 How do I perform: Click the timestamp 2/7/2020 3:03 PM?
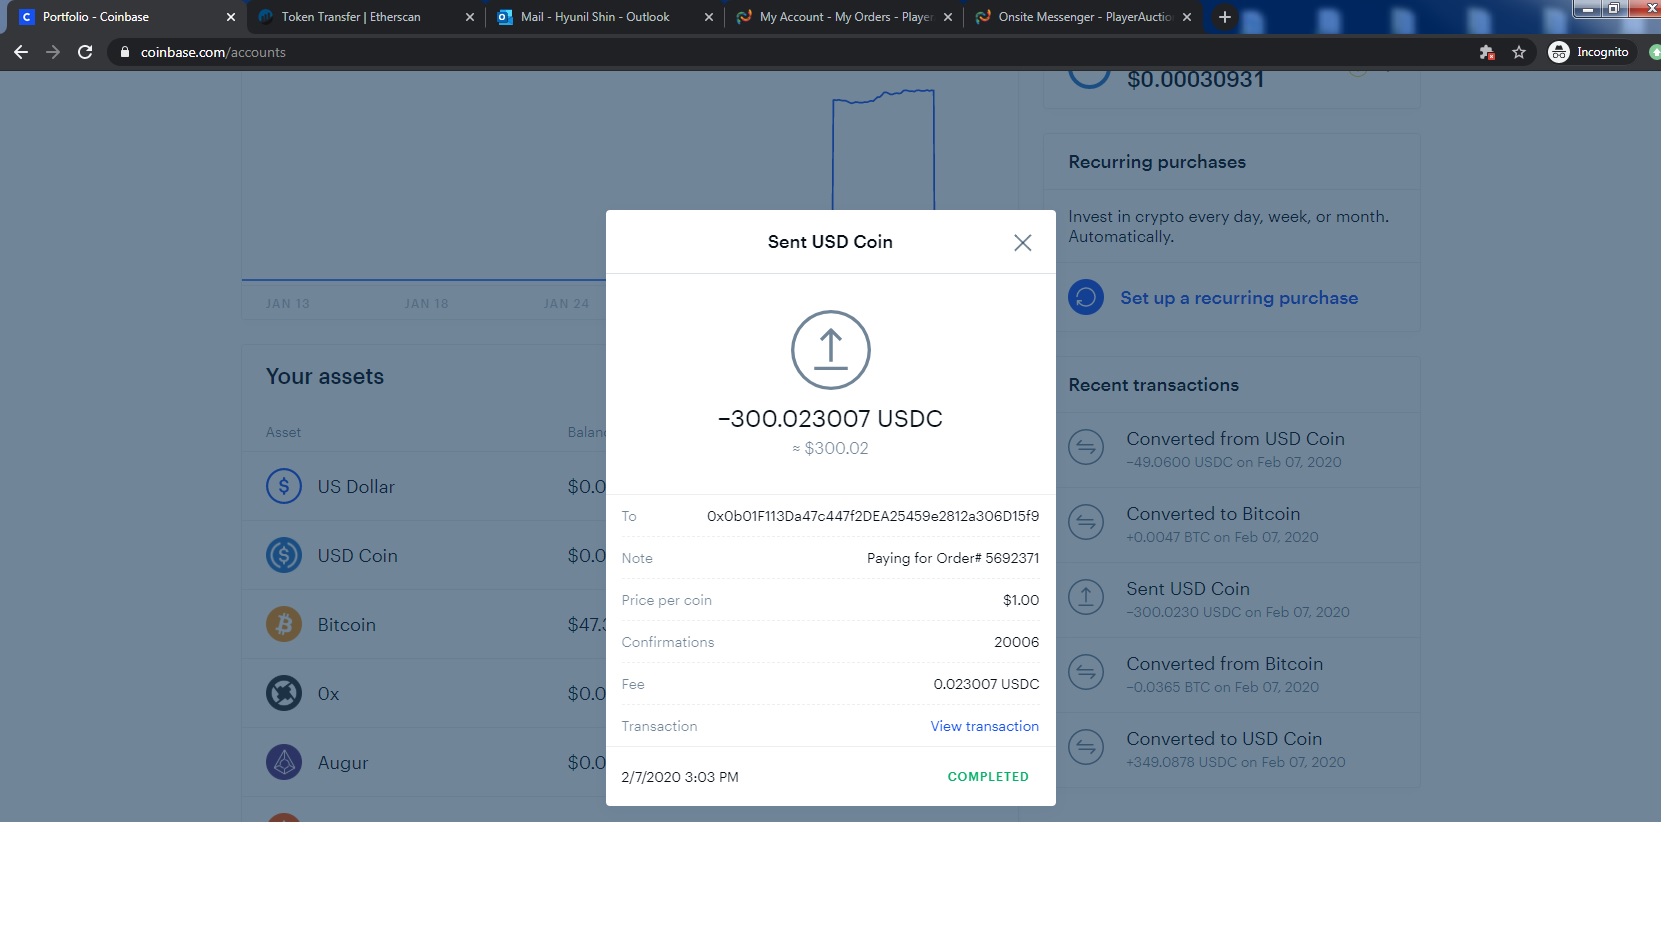coord(680,777)
